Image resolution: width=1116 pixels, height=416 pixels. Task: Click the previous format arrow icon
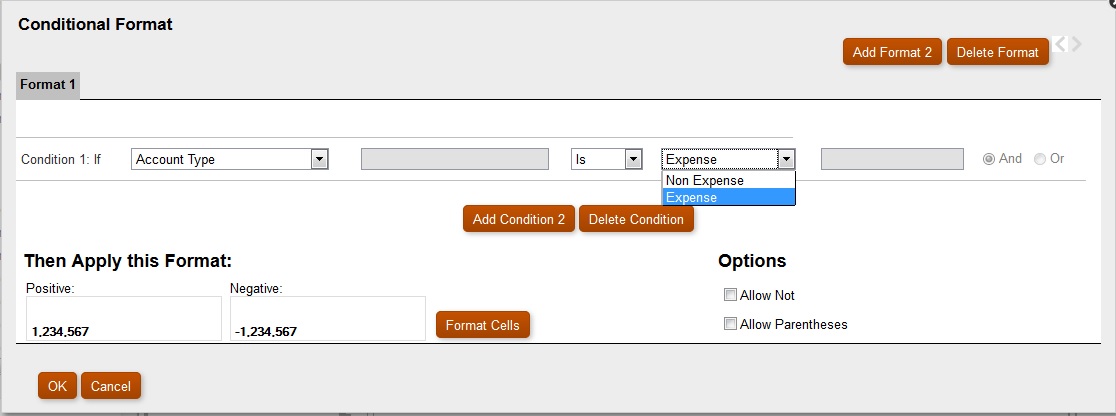[1061, 44]
